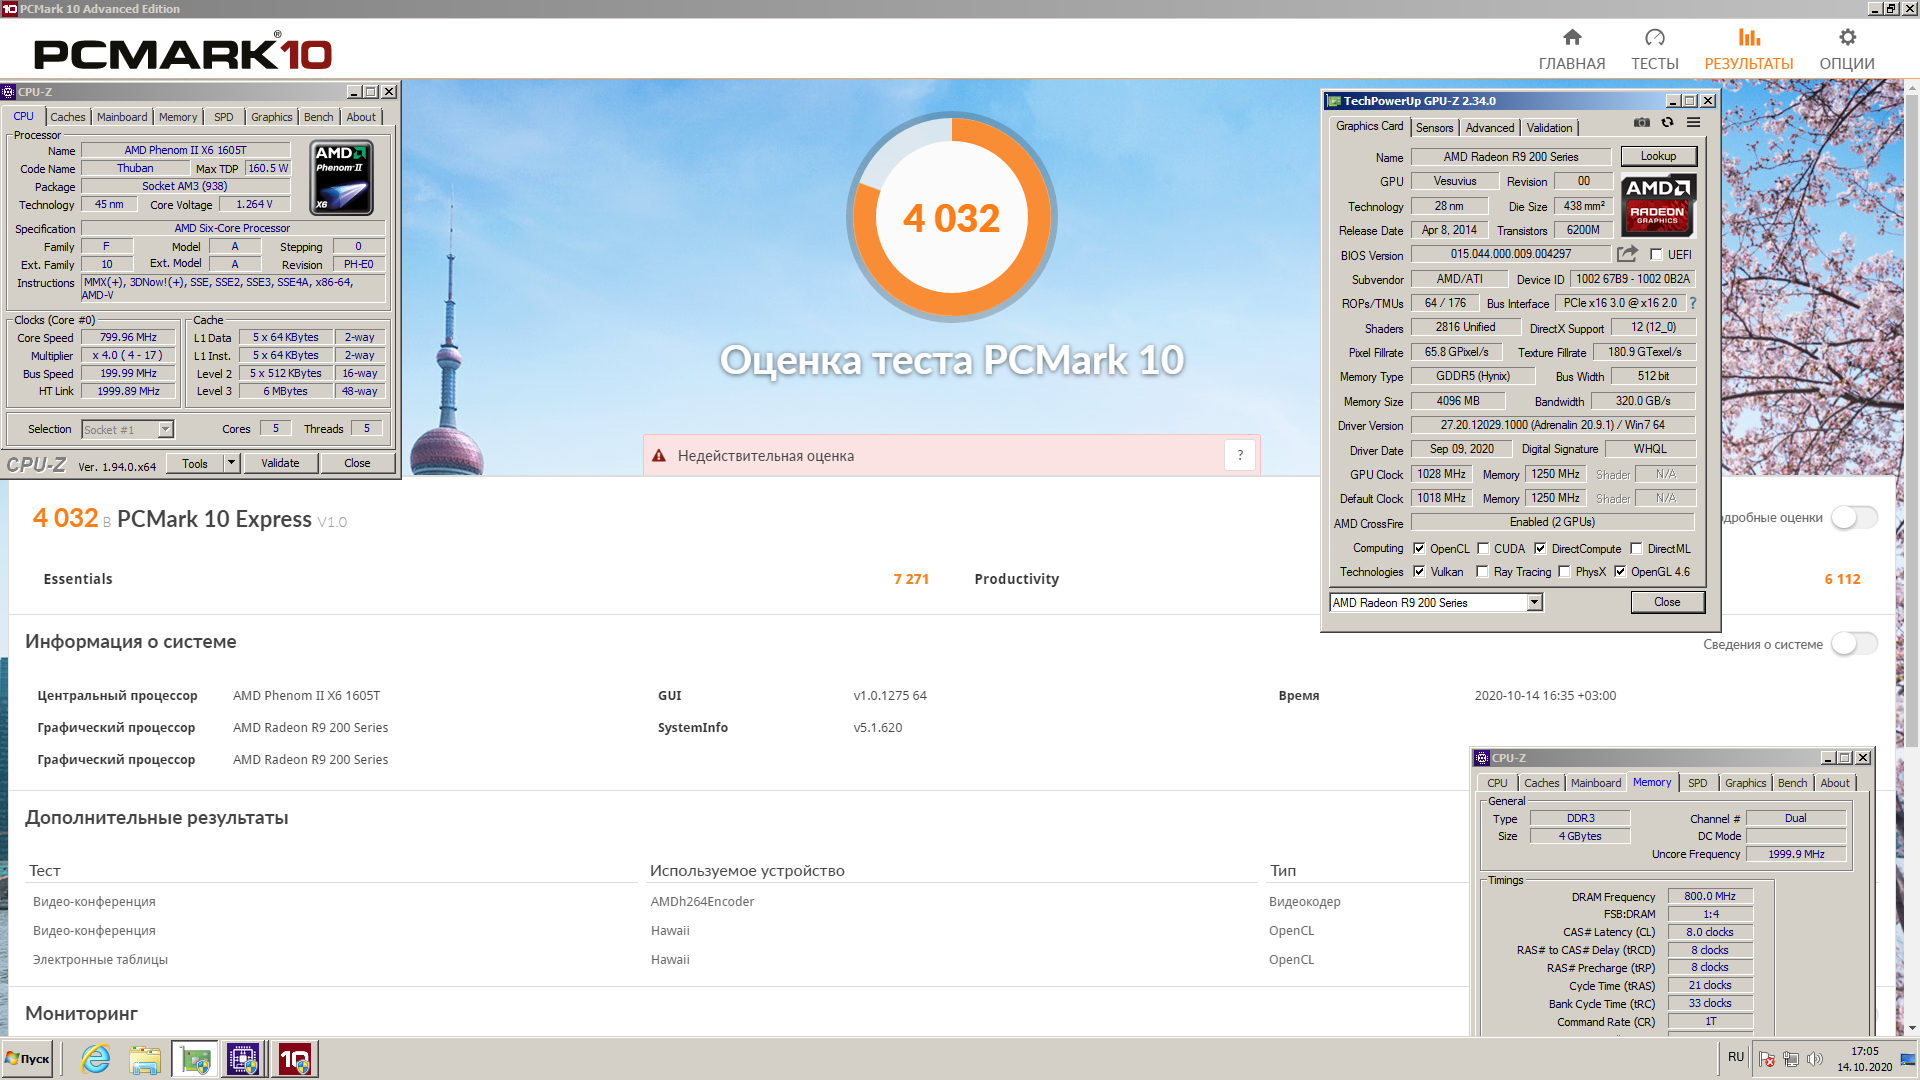The height and width of the screenshot is (1080, 1920).
Task: Enable the Подробные оценки switch
Action: 1854,517
